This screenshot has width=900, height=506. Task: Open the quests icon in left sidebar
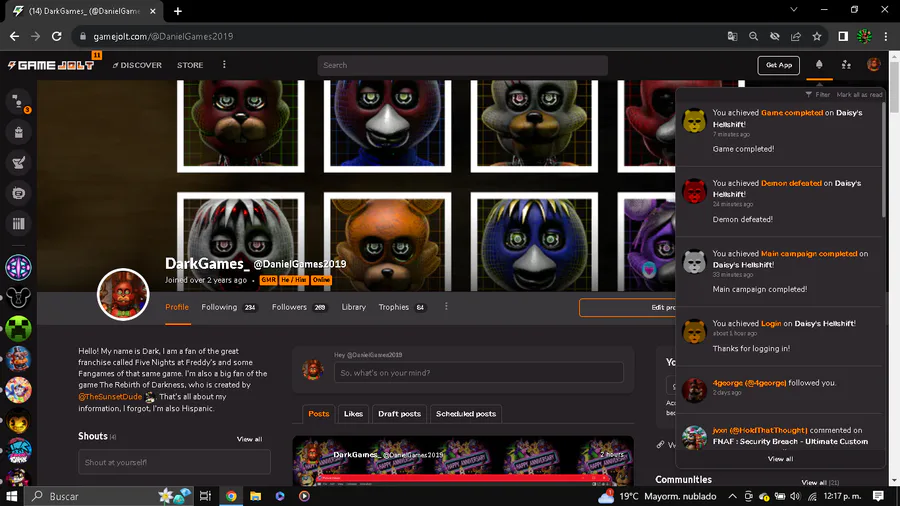18,163
